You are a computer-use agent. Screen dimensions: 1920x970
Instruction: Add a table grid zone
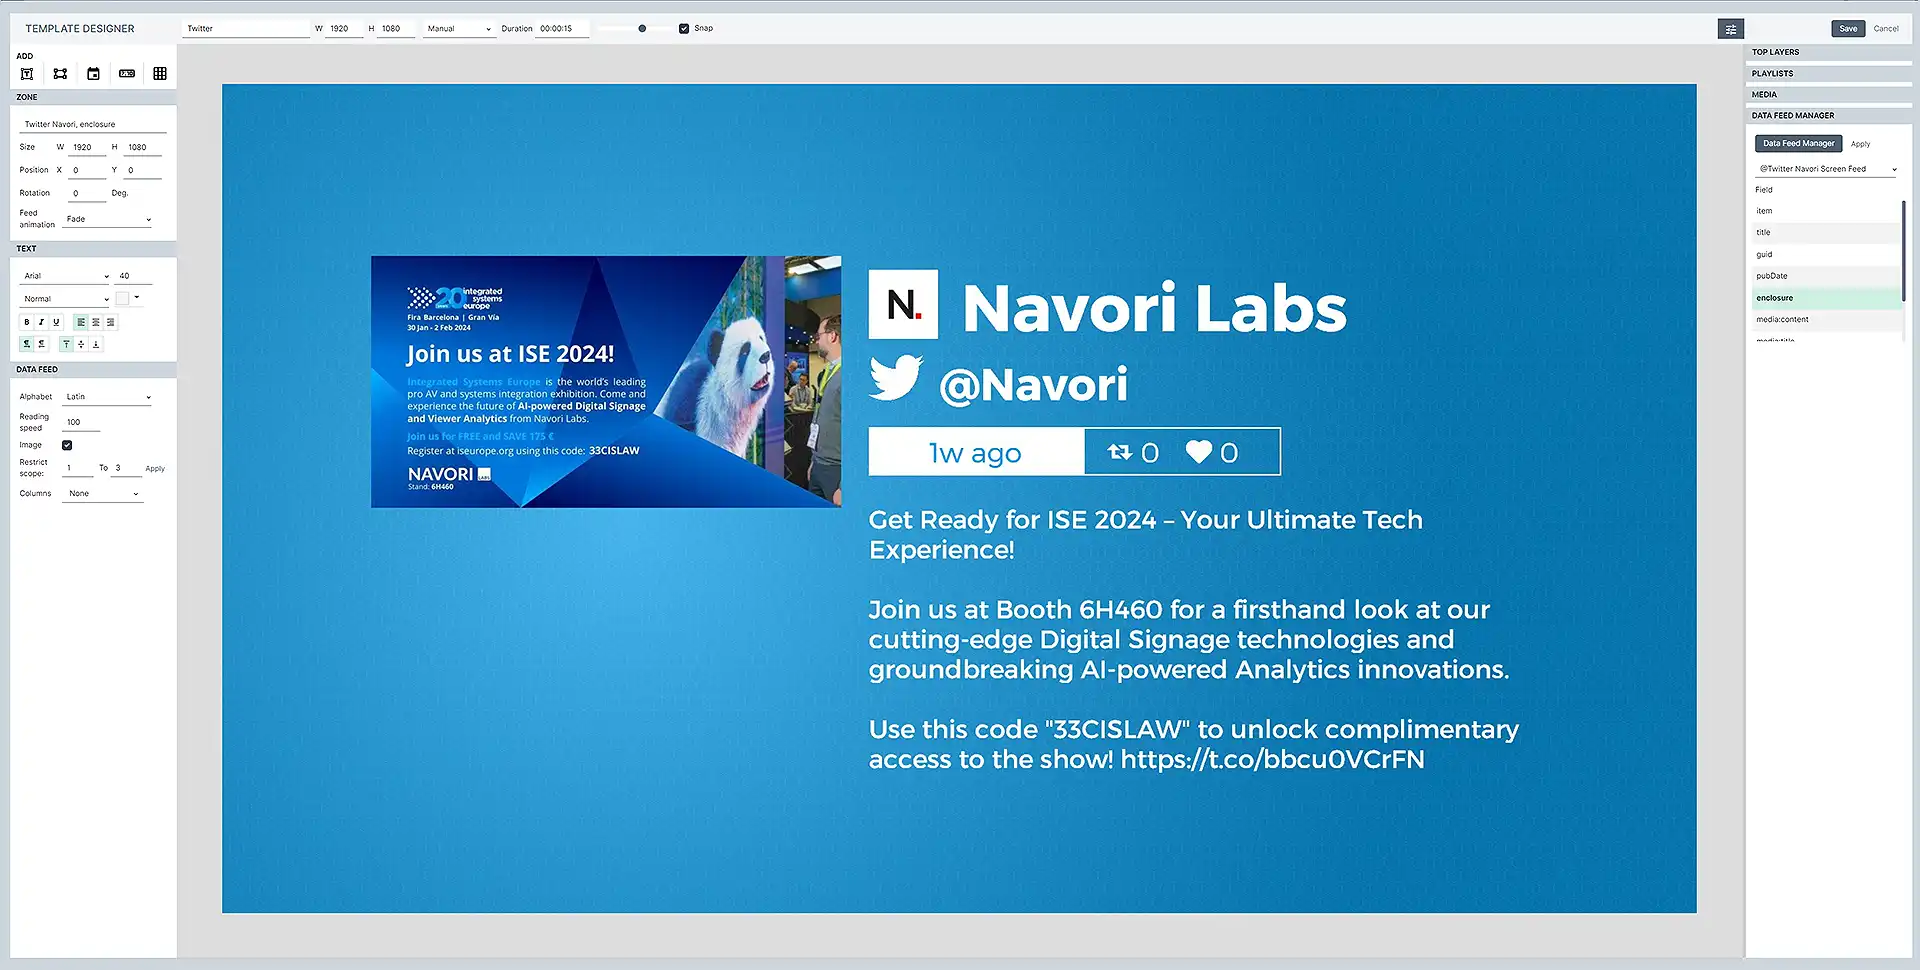(160, 74)
